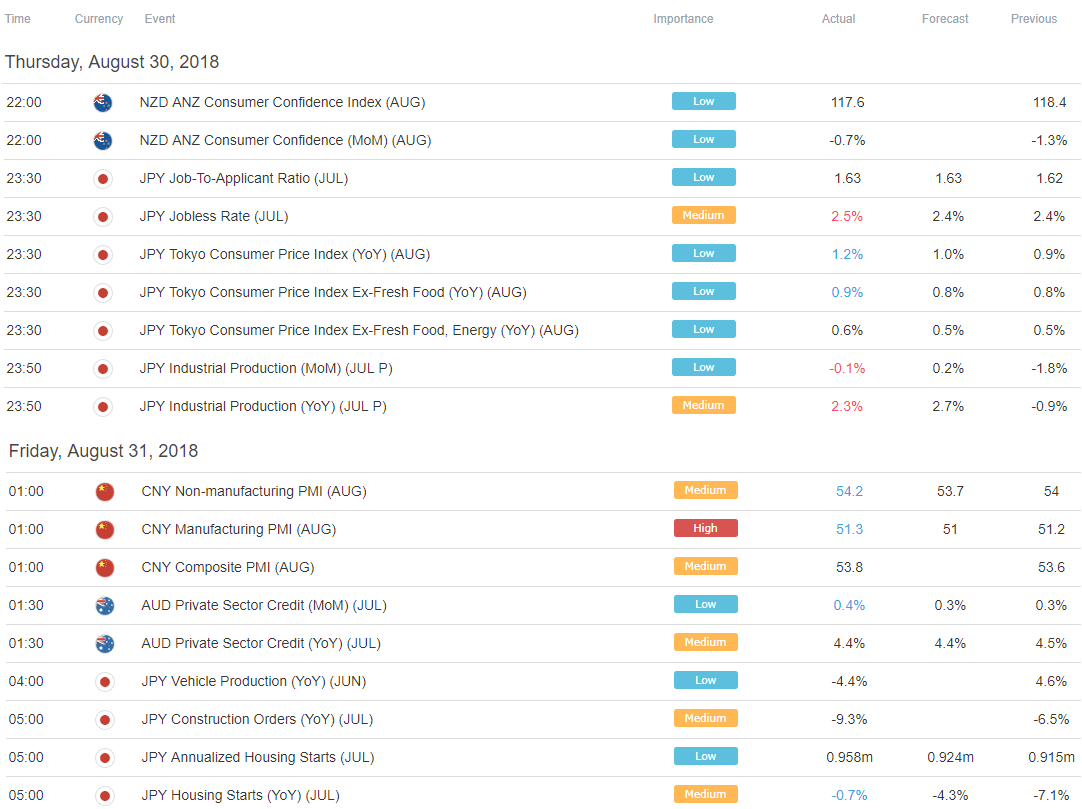This screenshot has height=809, width=1082.
Task: Select the JPY flag next to Vehicle Production
Action: coord(103,681)
